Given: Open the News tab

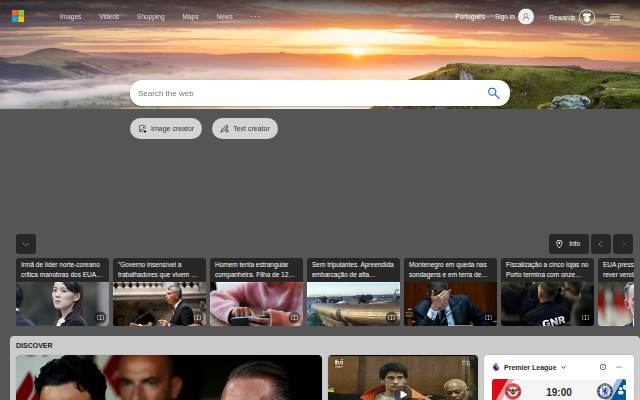Looking at the screenshot, I should tap(224, 17).
